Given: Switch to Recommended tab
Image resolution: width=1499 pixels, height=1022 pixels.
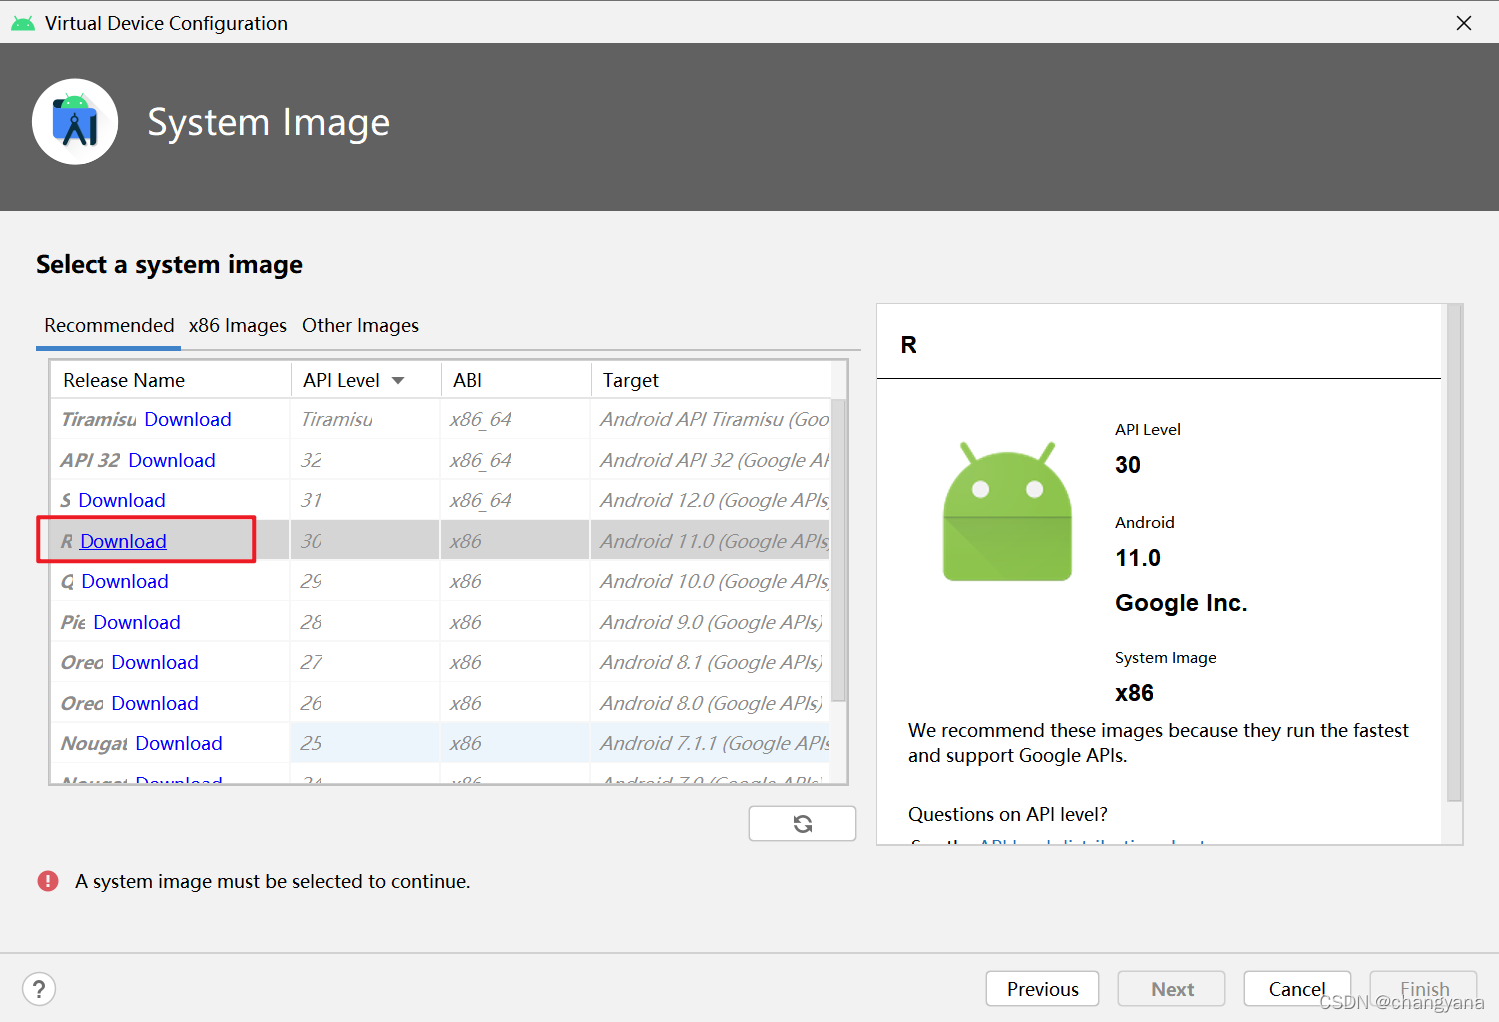Looking at the screenshot, I should click(x=109, y=325).
